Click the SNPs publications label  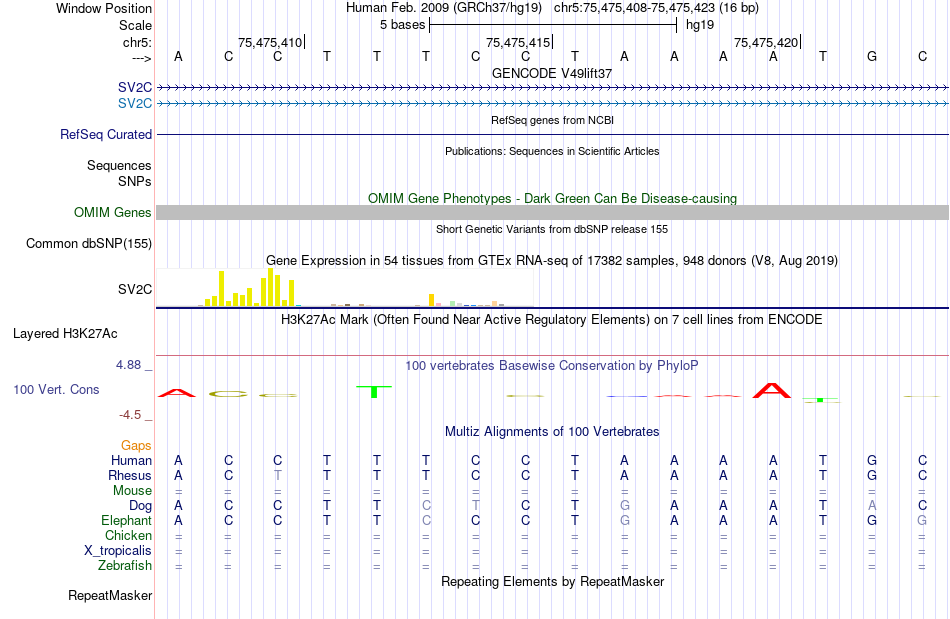tap(135, 181)
